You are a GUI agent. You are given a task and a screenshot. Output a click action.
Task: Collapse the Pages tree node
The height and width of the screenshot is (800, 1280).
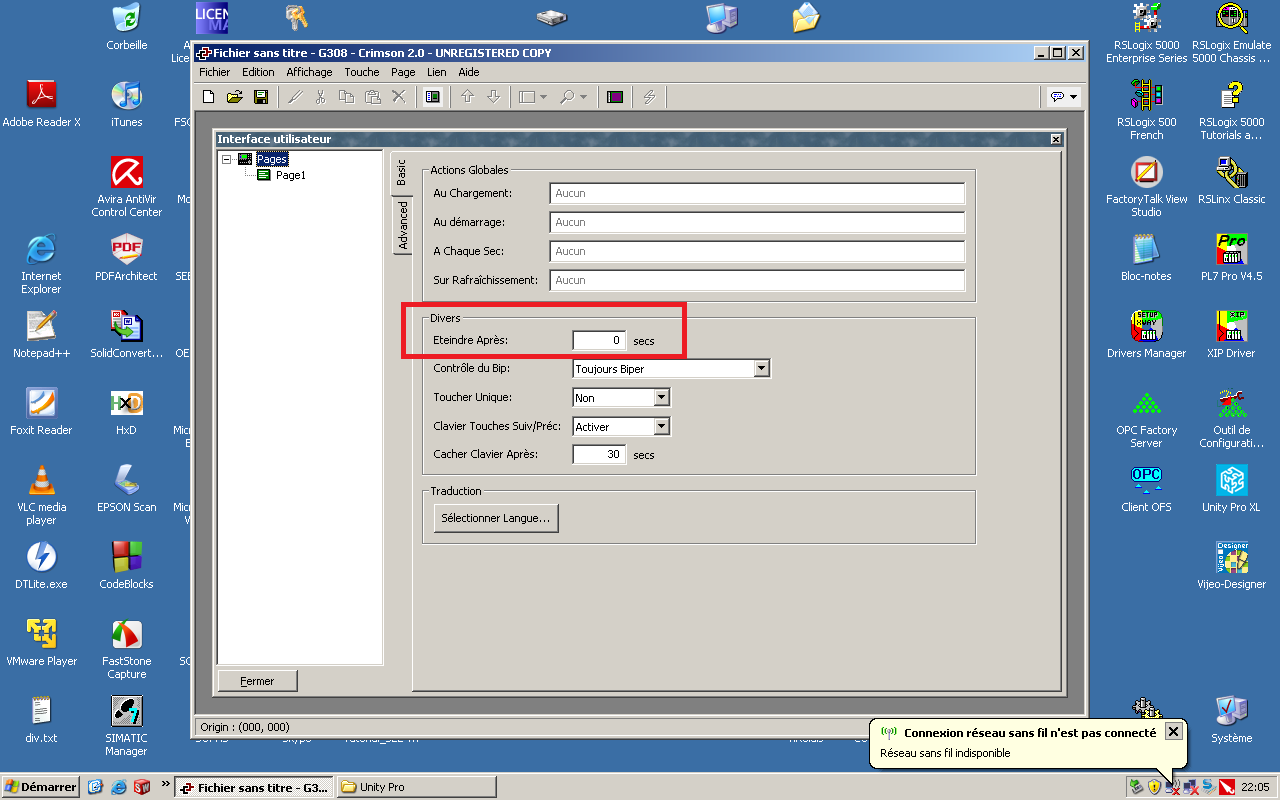coord(227,159)
